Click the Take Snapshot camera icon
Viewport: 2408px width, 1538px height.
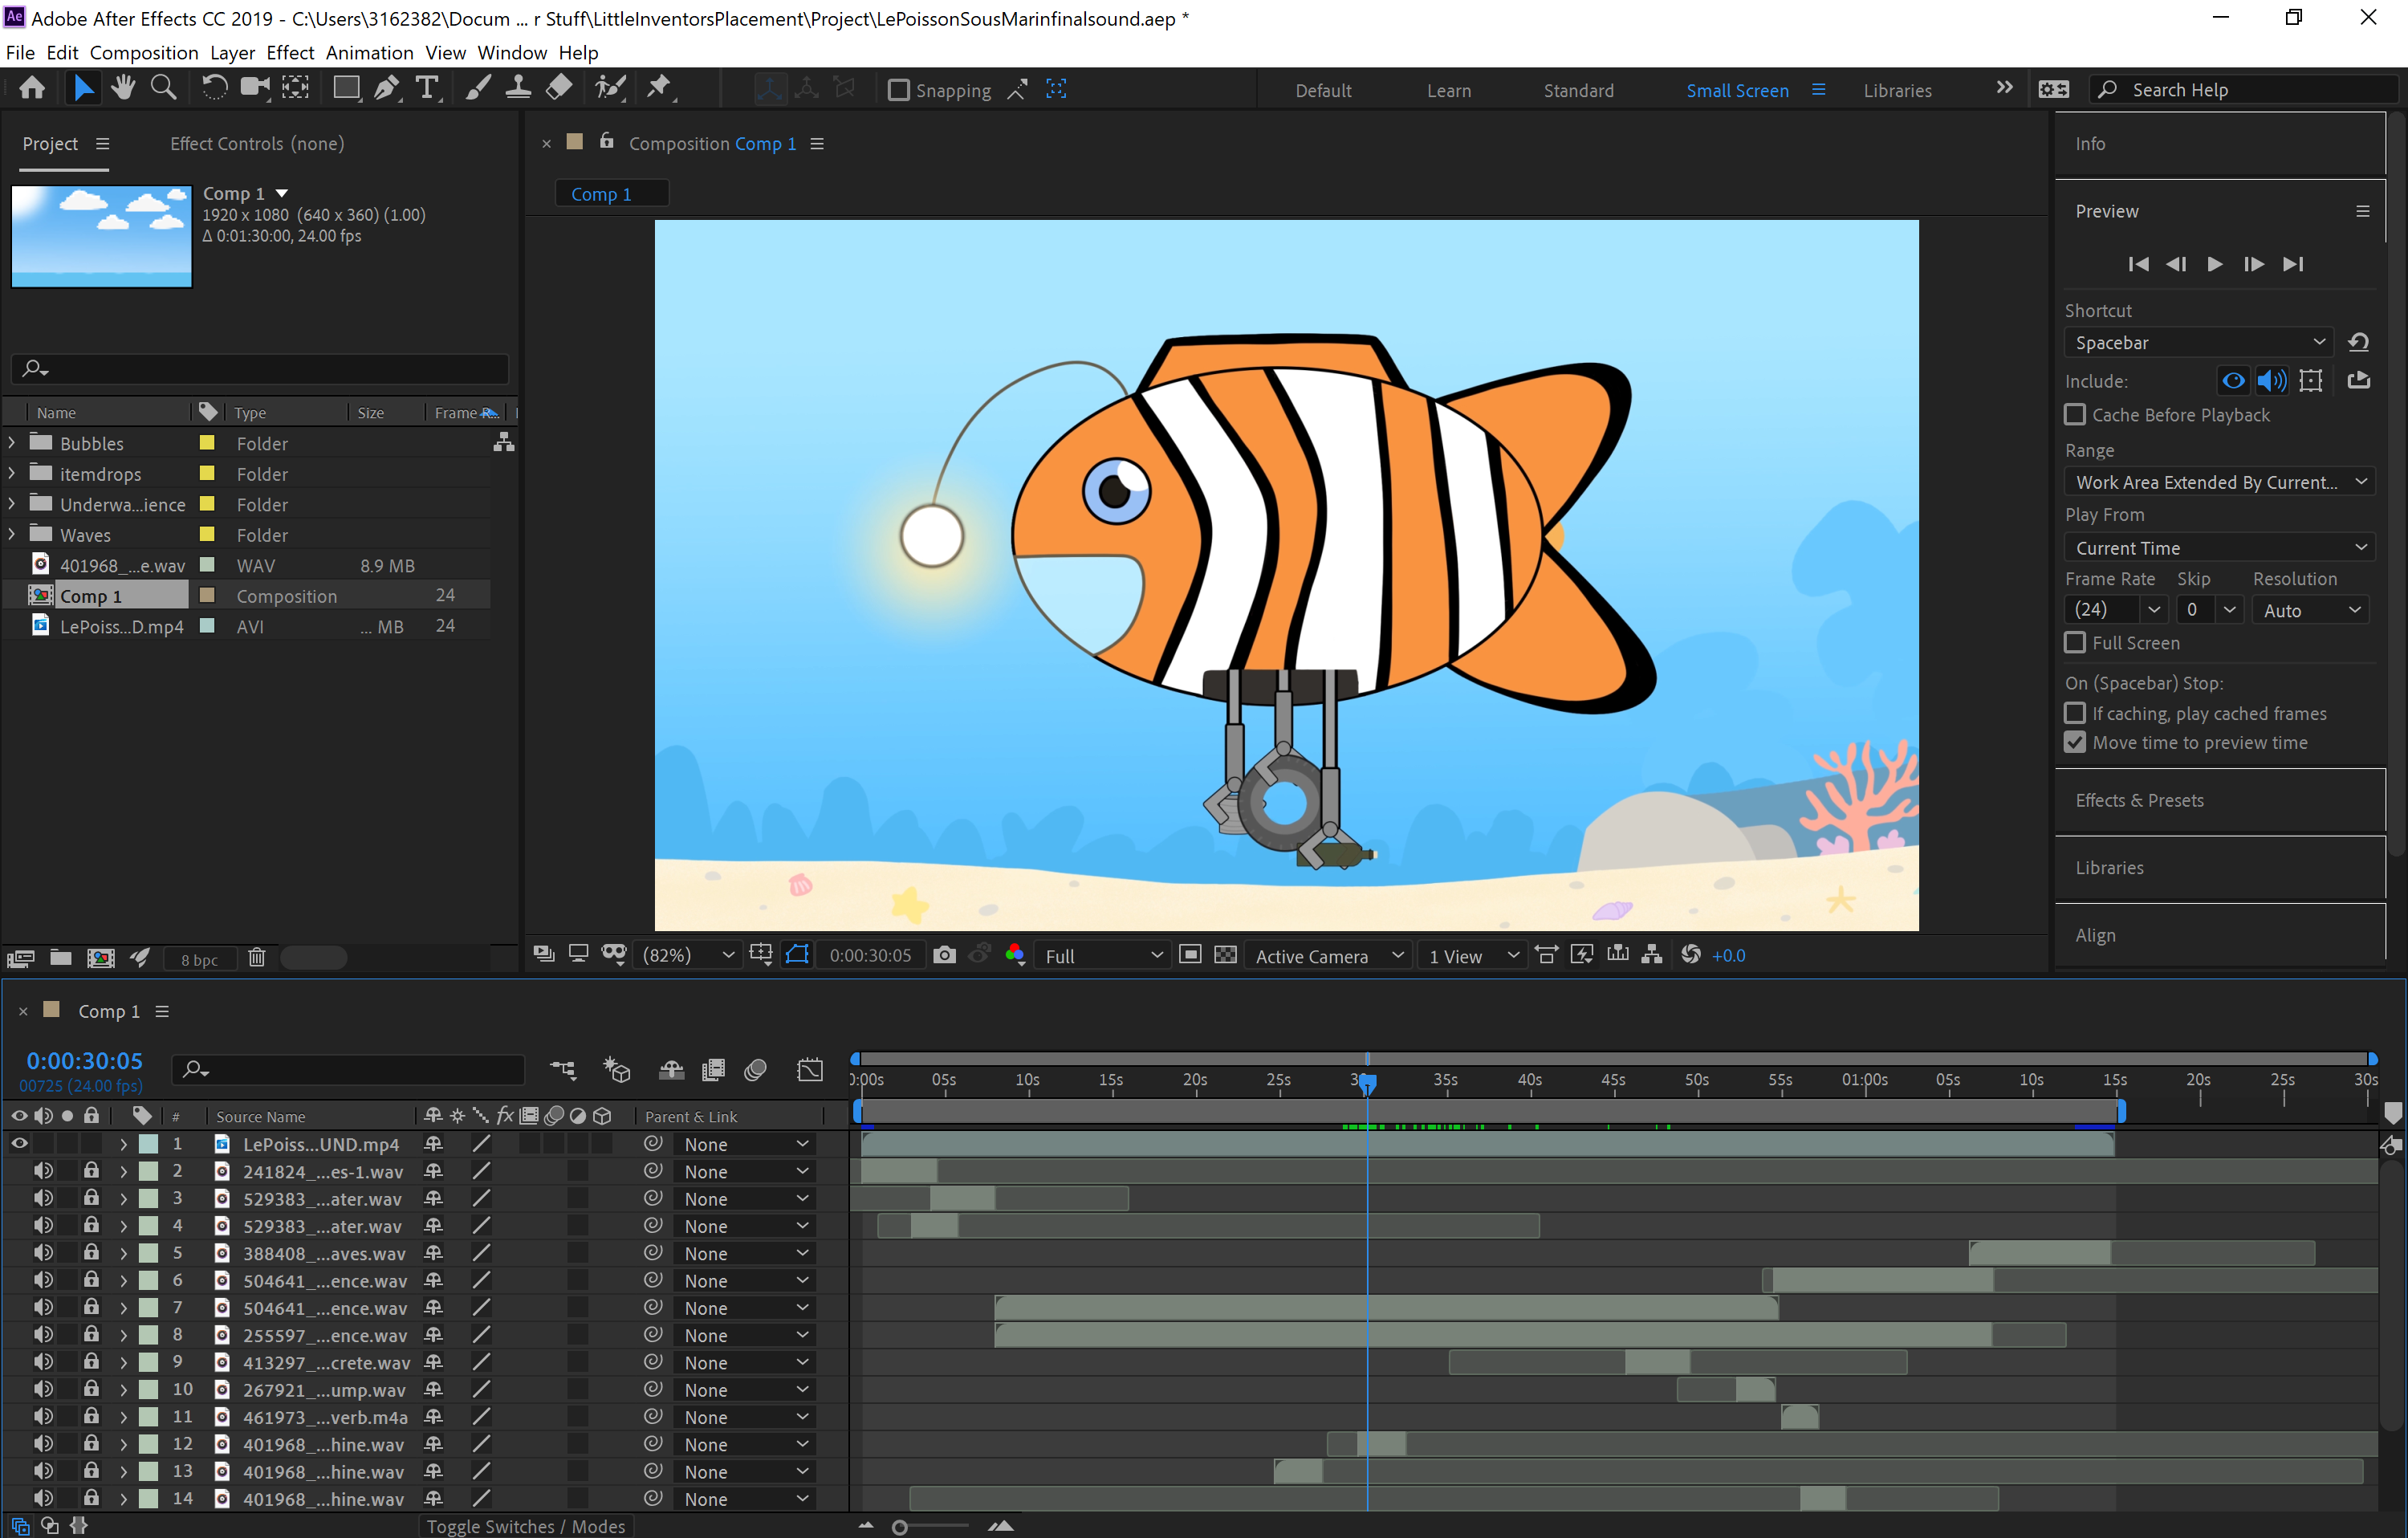pyautogui.click(x=944, y=955)
